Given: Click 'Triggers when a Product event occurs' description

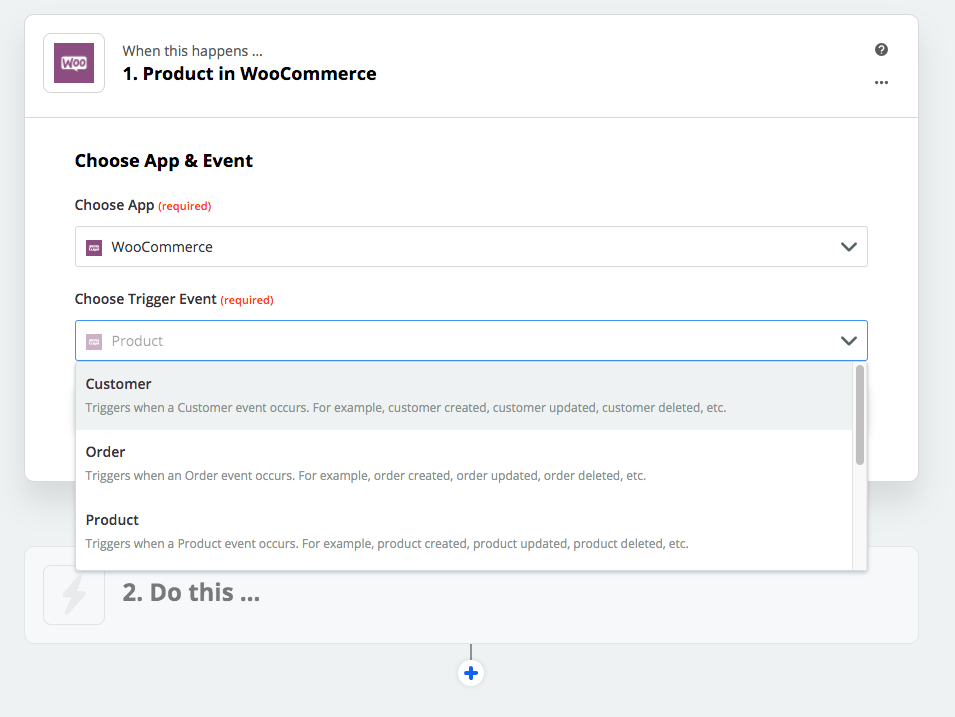Looking at the screenshot, I should tap(387, 543).
